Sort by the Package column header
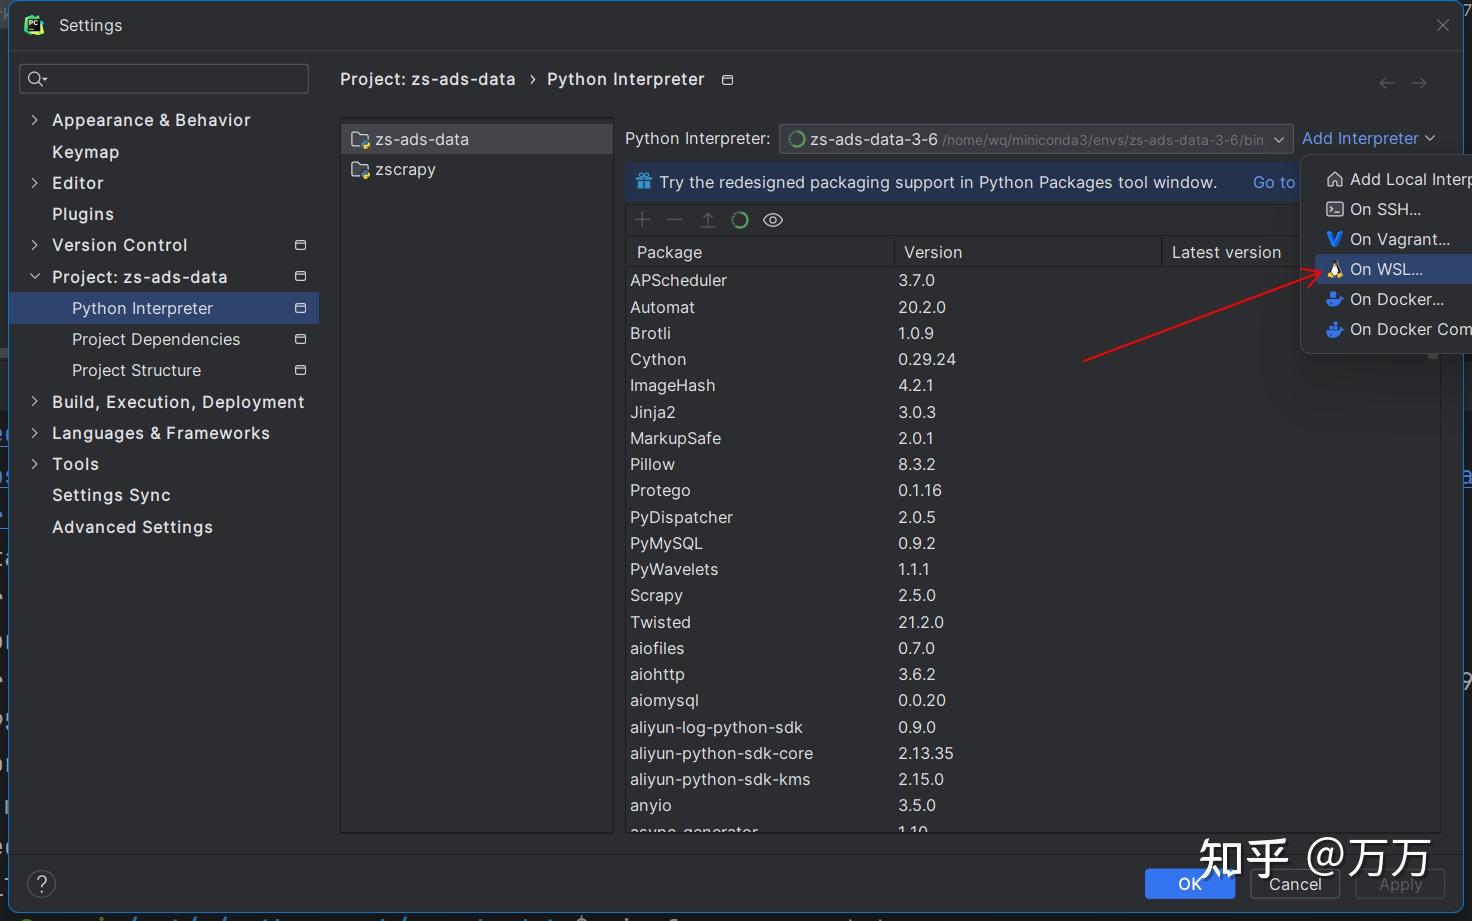 pyautogui.click(x=760, y=252)
